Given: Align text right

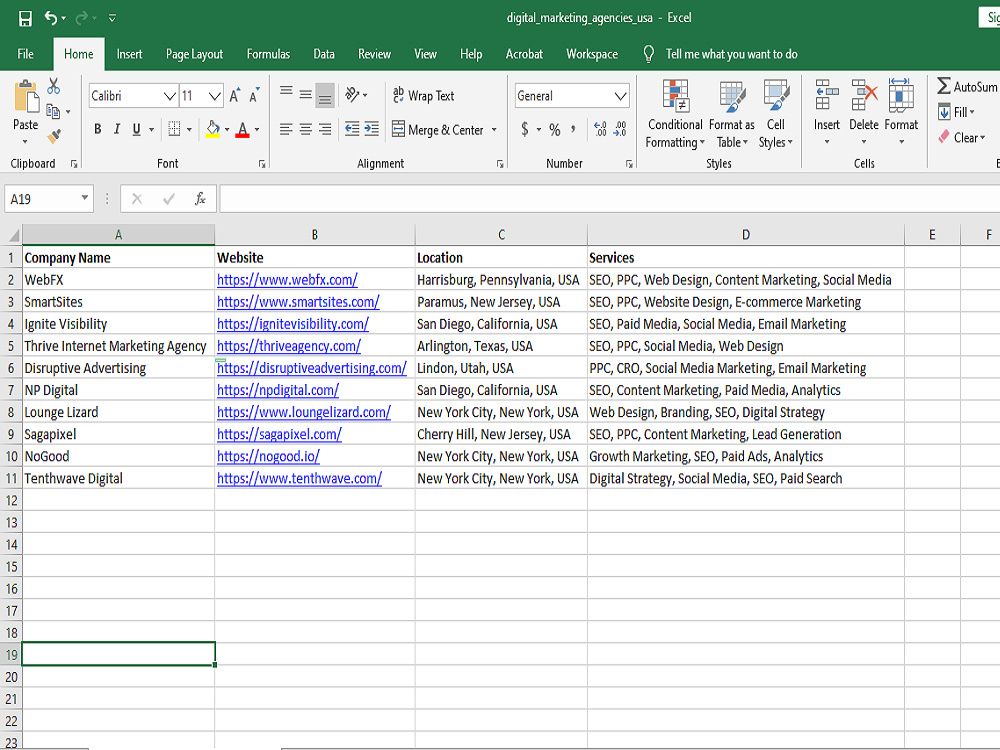Looking at the screenshot, I should tap(325, 129).
